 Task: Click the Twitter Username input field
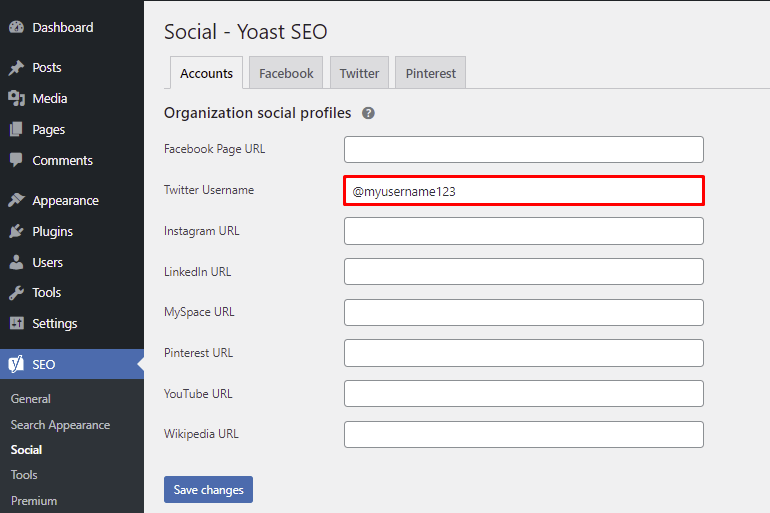pyautogui.click(x=523, y=191)
